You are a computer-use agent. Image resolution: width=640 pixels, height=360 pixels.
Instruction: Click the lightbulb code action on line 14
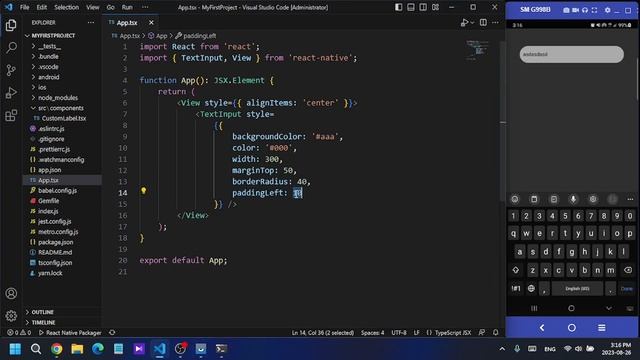(x=143, y=191)
